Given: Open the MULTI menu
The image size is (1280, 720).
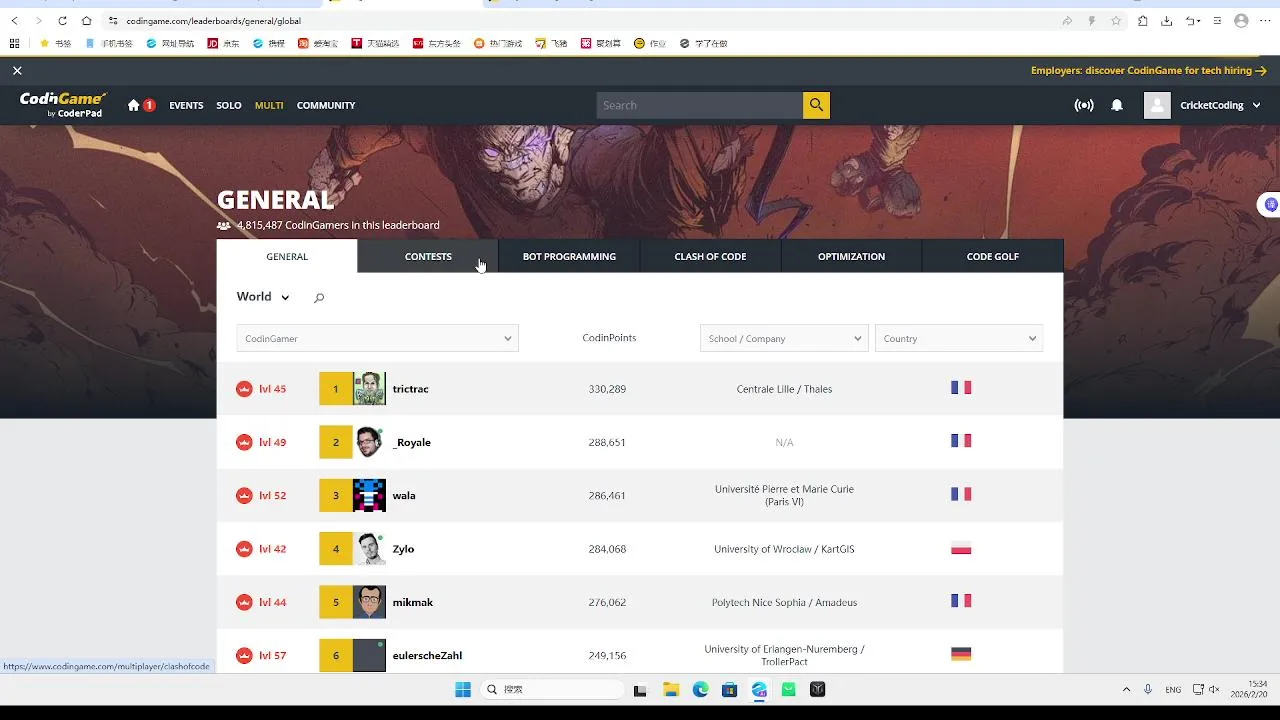Looking at the screenshot, I should 269,105.
